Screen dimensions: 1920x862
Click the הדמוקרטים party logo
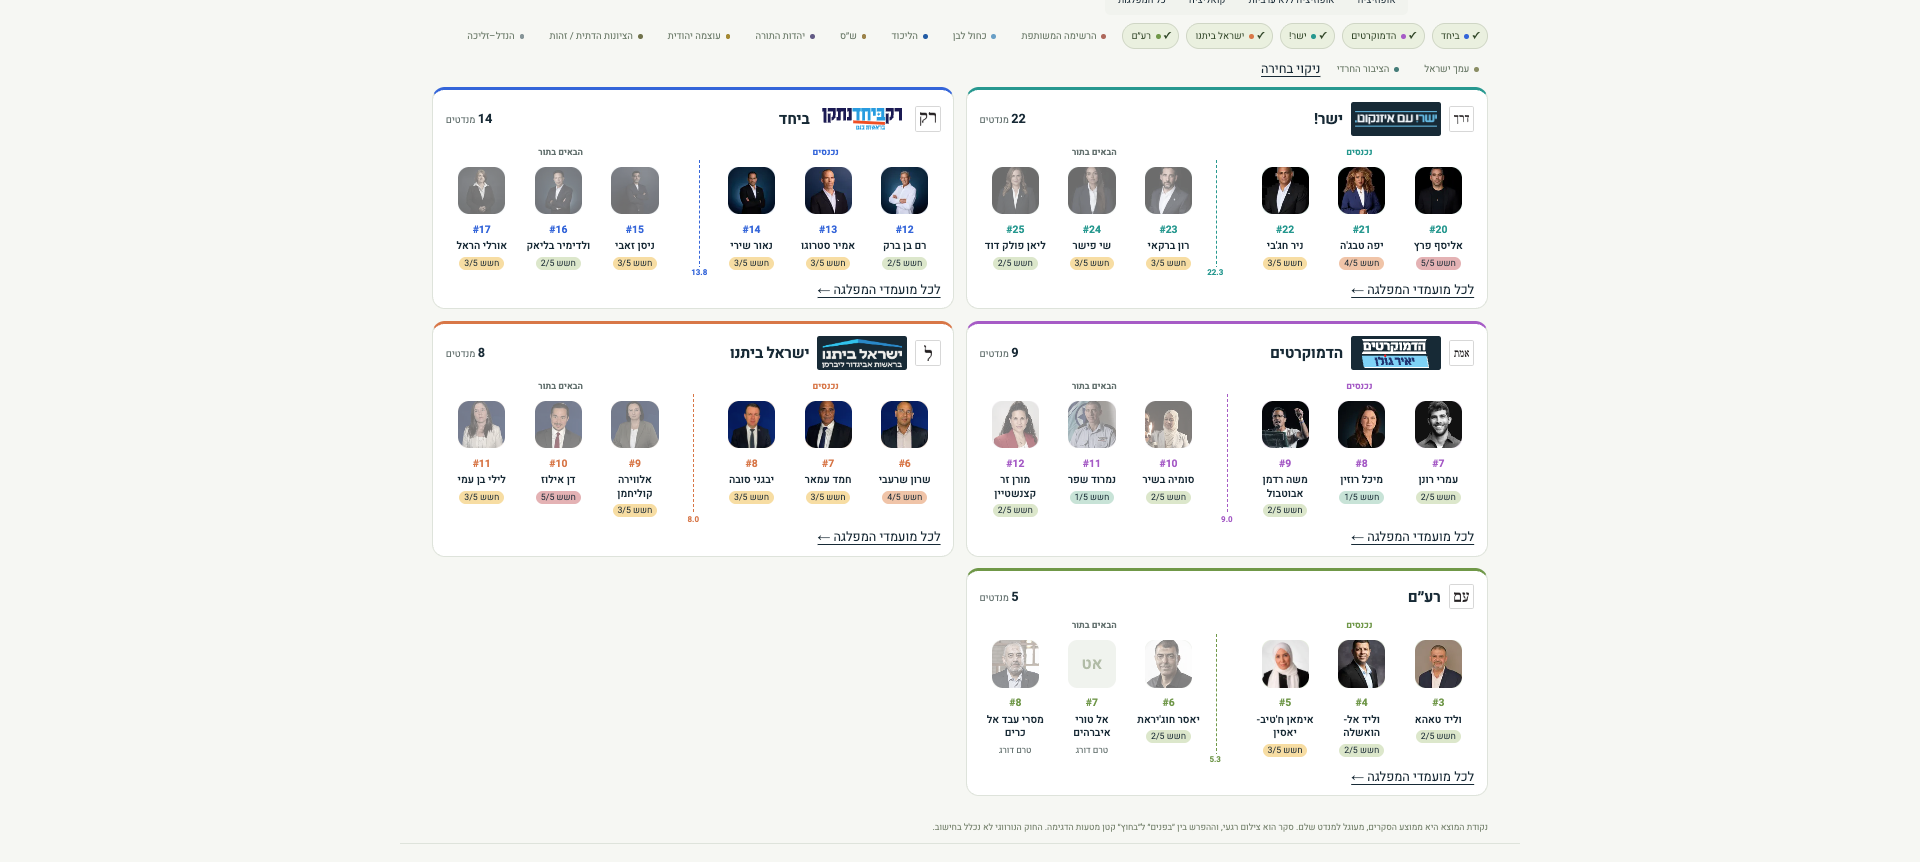[x=1396, y=353]
